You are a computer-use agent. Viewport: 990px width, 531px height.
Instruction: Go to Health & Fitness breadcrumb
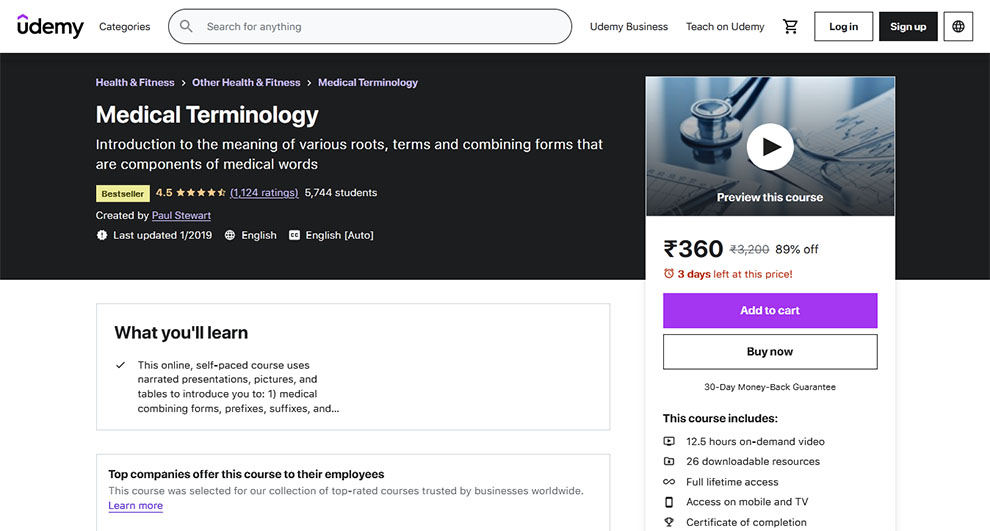(135, 83)
